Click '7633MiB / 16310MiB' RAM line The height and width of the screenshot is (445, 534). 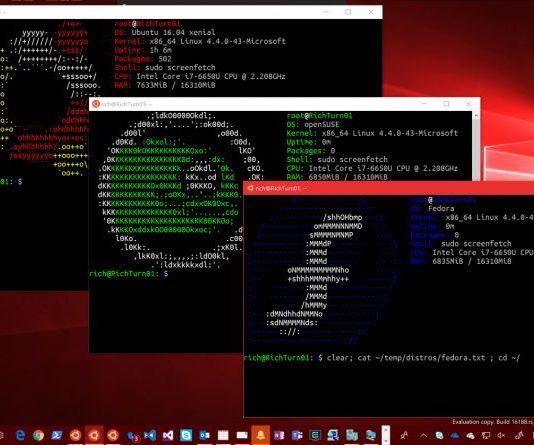[x=176, y=85]
